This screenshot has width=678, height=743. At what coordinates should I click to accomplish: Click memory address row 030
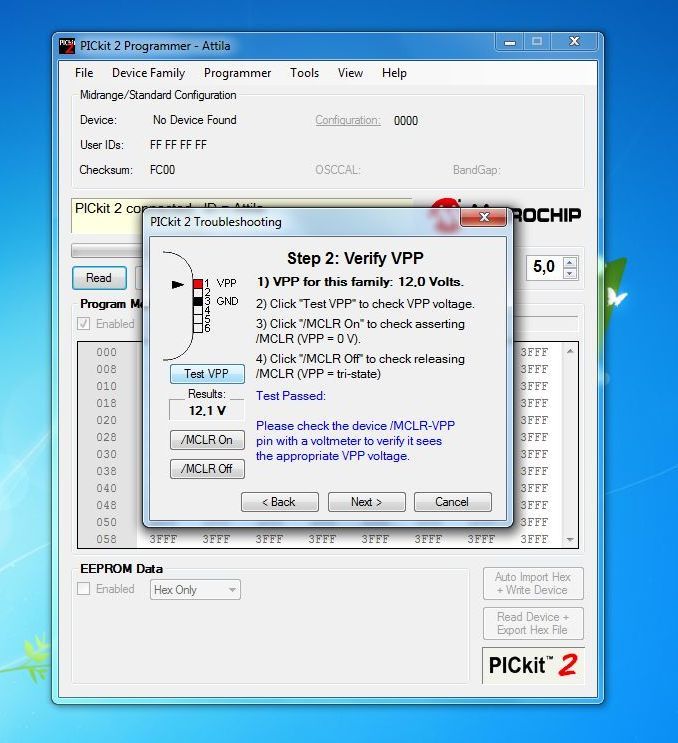[x=106, y=454]
